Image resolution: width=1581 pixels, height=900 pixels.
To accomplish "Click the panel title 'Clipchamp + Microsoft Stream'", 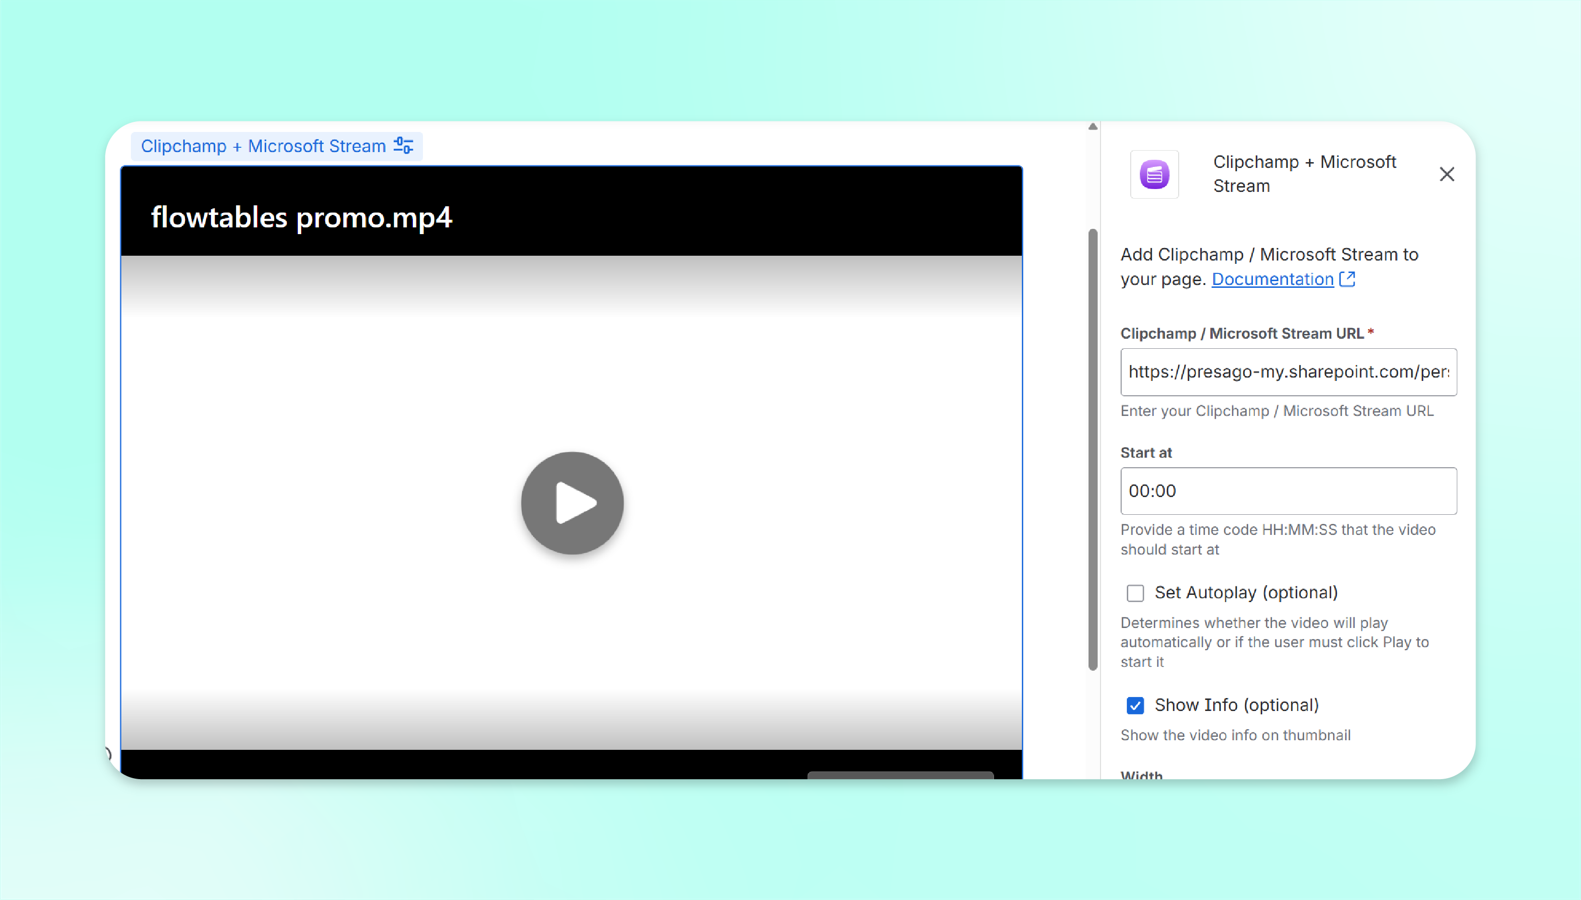I will tap(1305, 174).
